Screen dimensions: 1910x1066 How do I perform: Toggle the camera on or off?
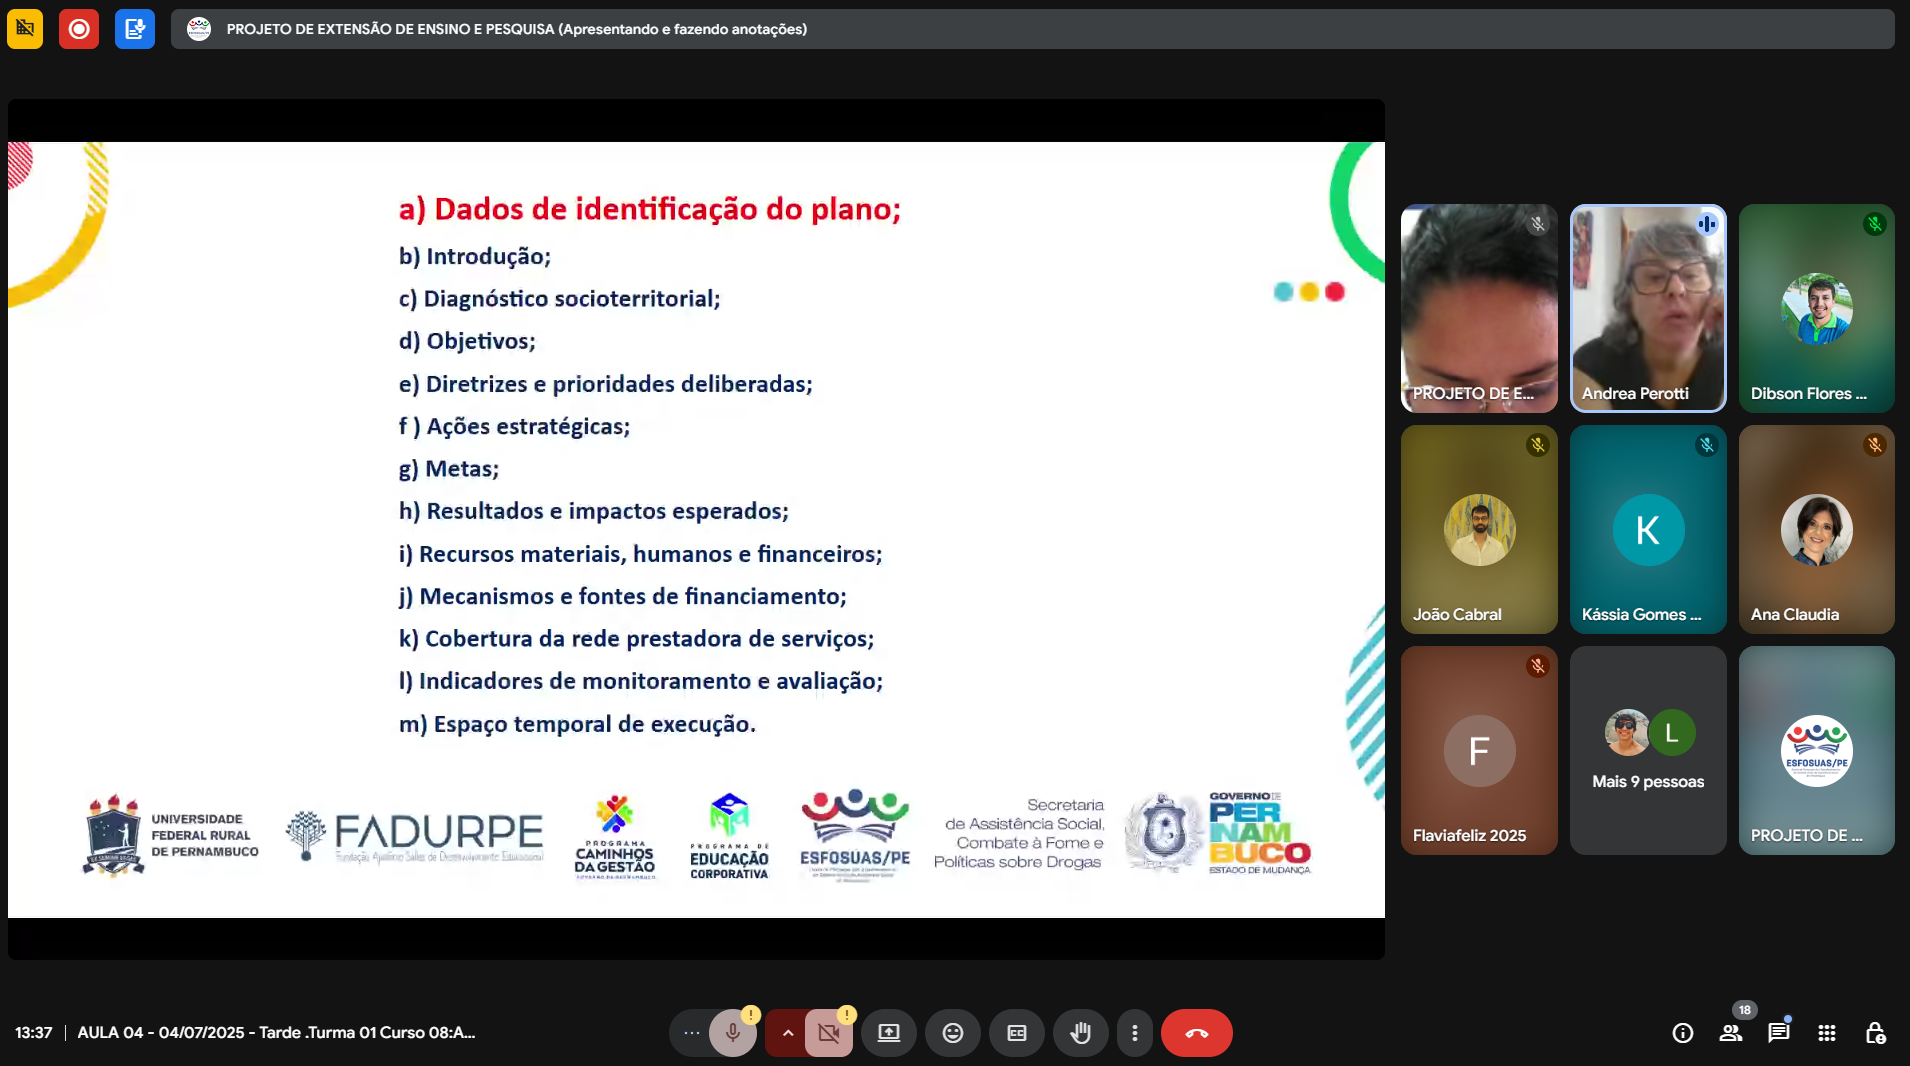click(829, 1033)
